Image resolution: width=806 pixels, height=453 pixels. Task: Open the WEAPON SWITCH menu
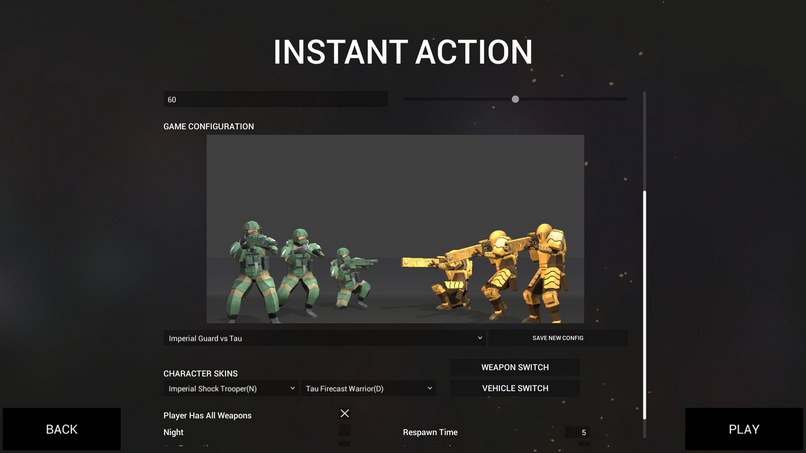point(515,367)
